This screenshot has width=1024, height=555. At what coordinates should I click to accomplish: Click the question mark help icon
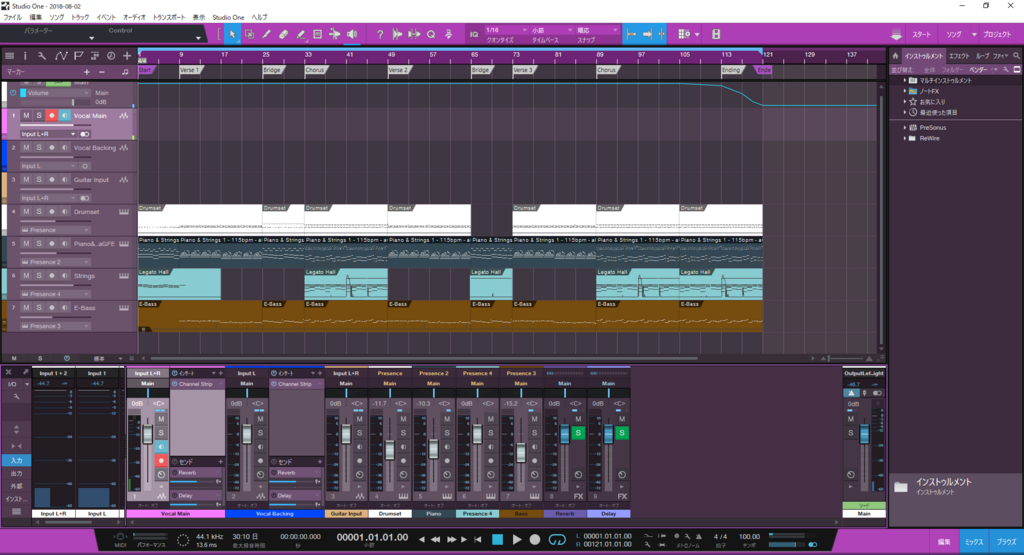tap(379, 35)
